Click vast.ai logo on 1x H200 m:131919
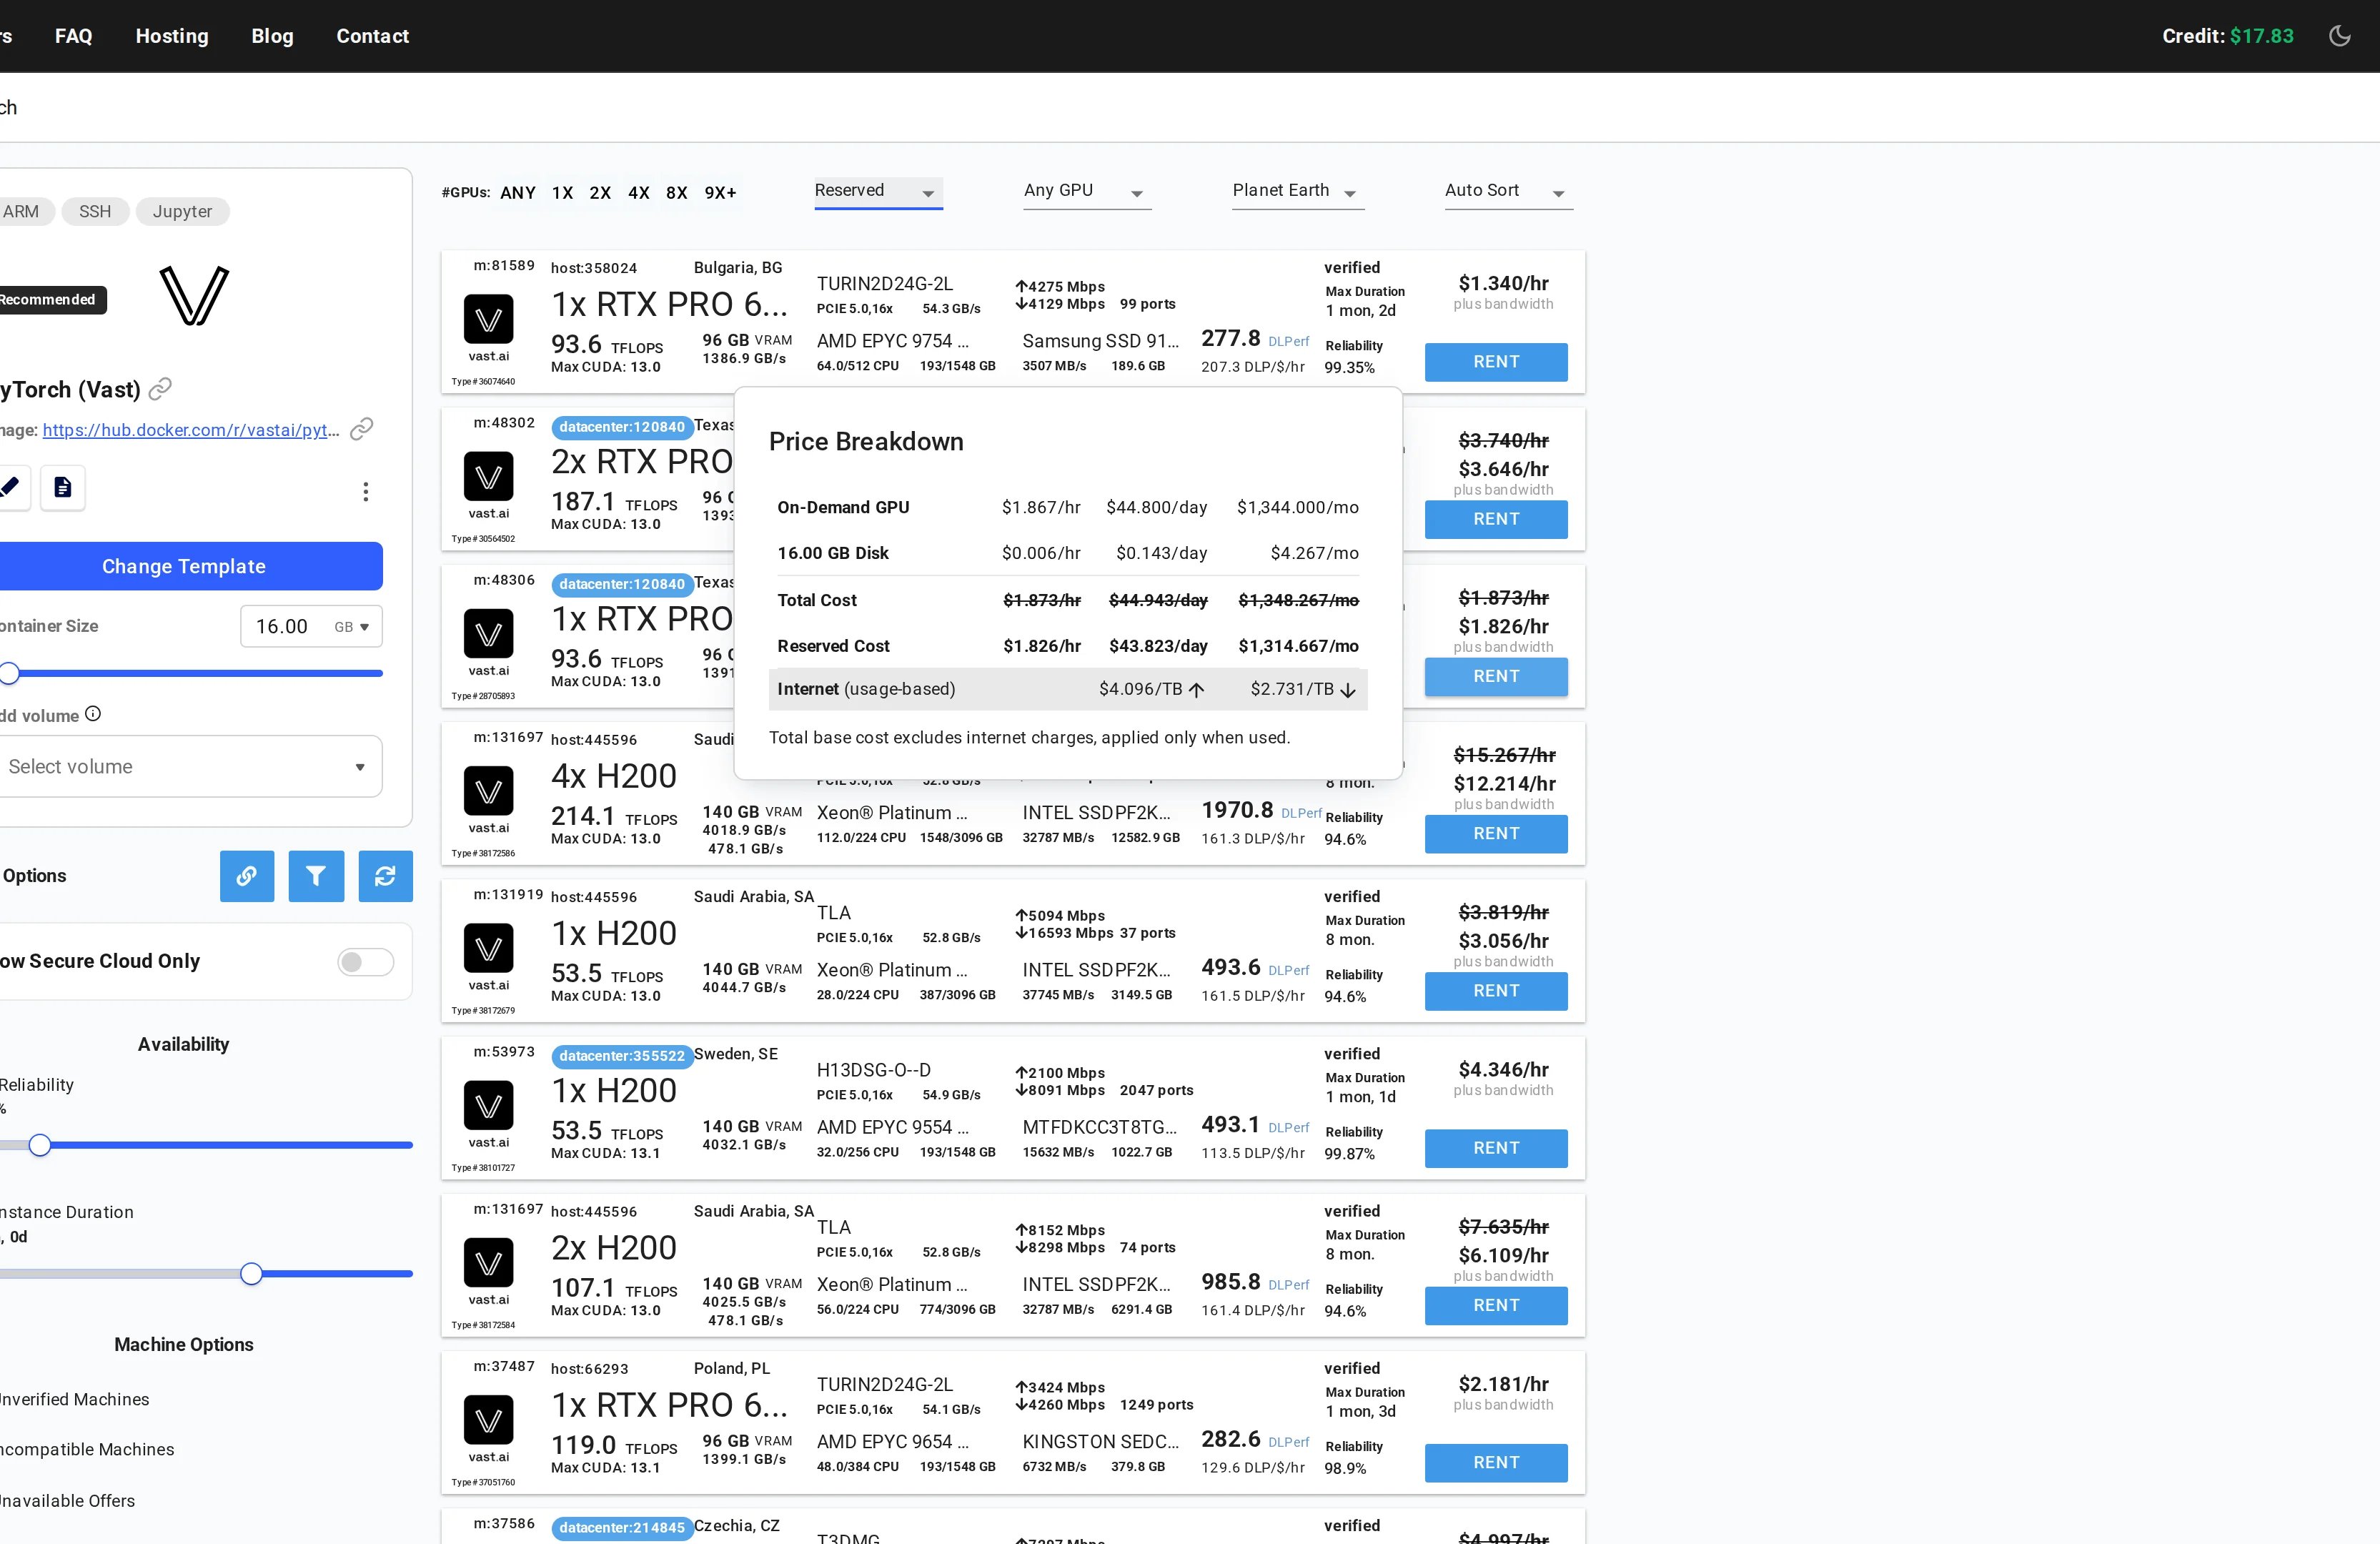The height and width of the screenshot is (1544, 2380). [x=488, y=948]
